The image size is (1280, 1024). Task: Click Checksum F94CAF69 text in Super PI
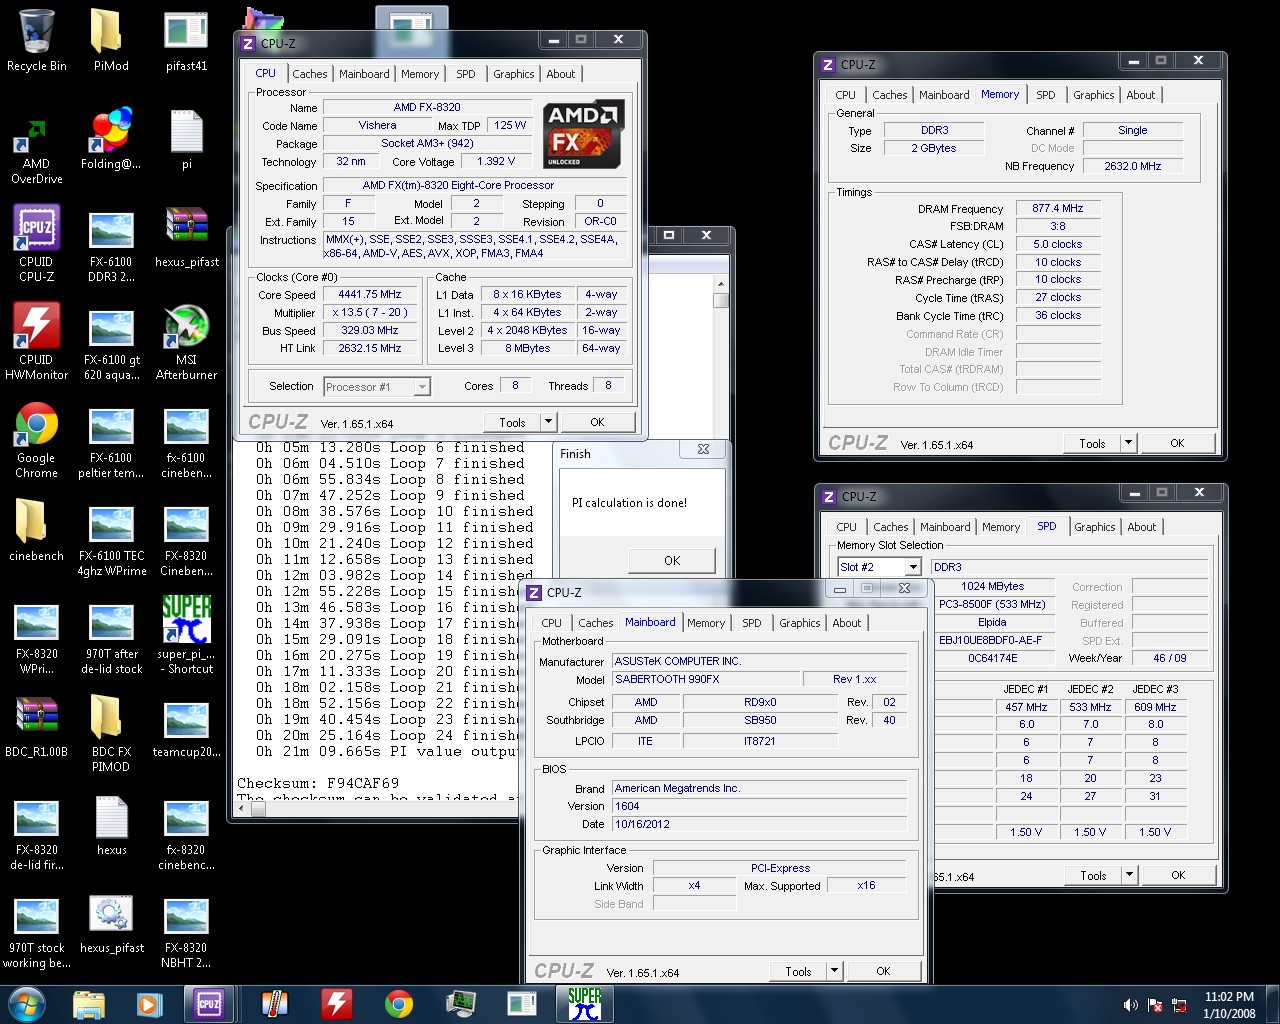[318, 783]
